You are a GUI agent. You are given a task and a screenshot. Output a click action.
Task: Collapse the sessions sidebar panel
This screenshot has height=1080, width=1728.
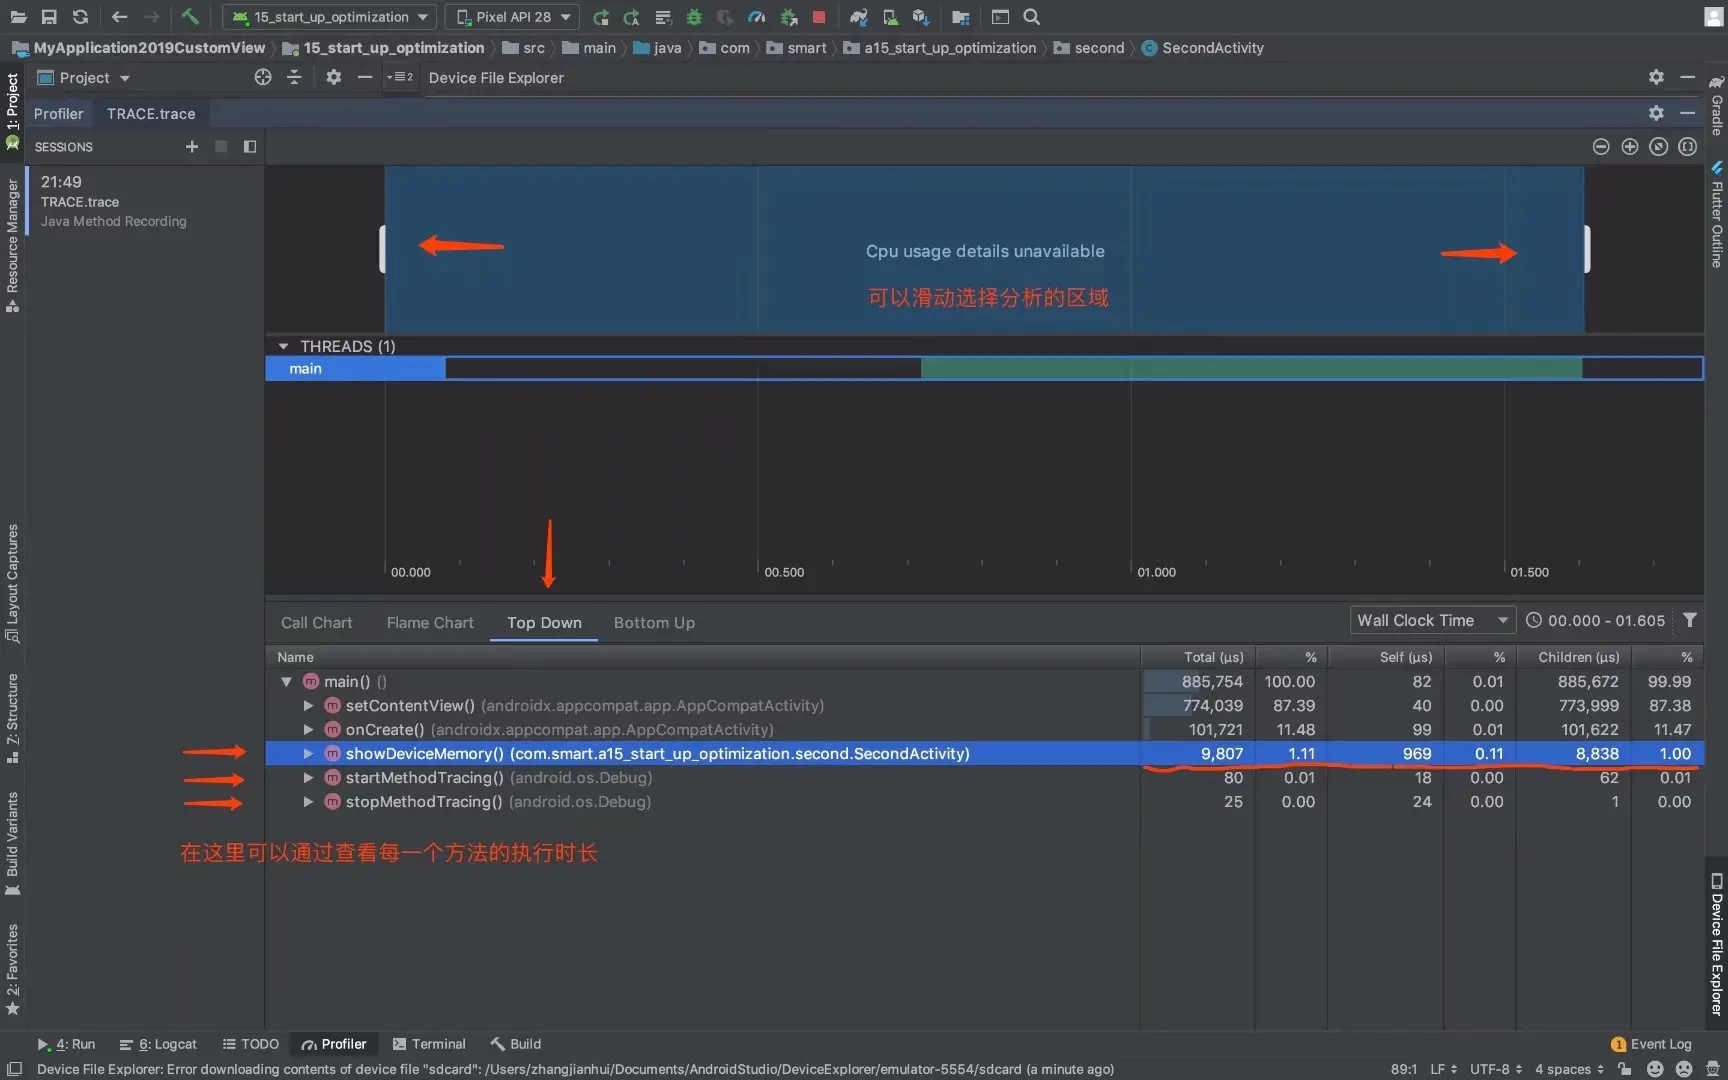coord(250,146)
